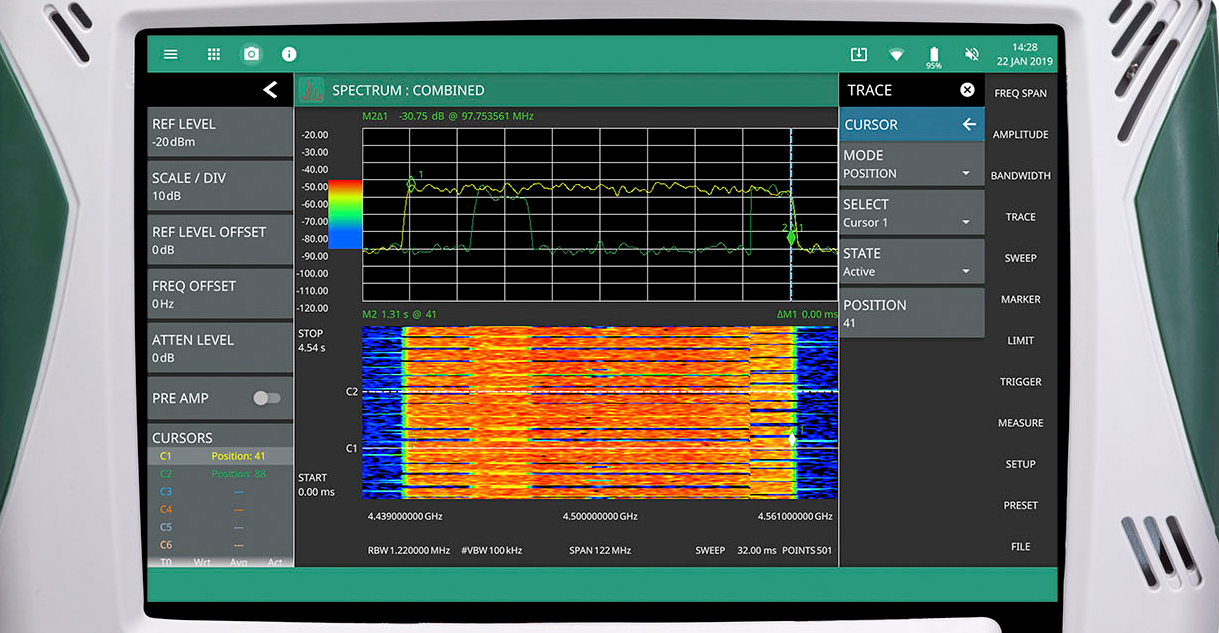Take a screenshot with the camera icon
The height and width of the screenshot is (633, 1219).
[251, 54]
